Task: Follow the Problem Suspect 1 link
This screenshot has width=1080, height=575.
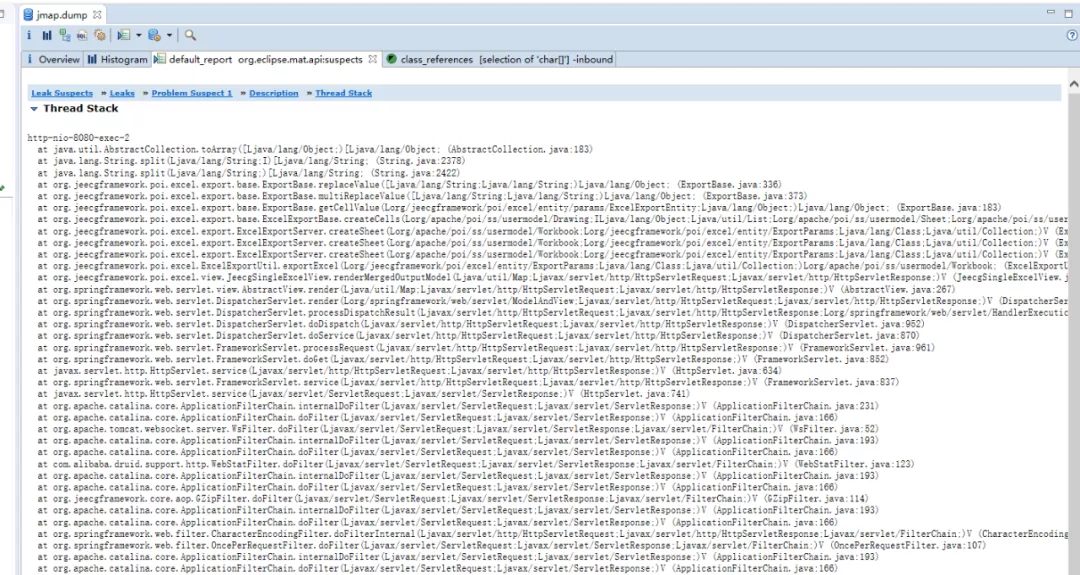Action: (x=191, y=93)
